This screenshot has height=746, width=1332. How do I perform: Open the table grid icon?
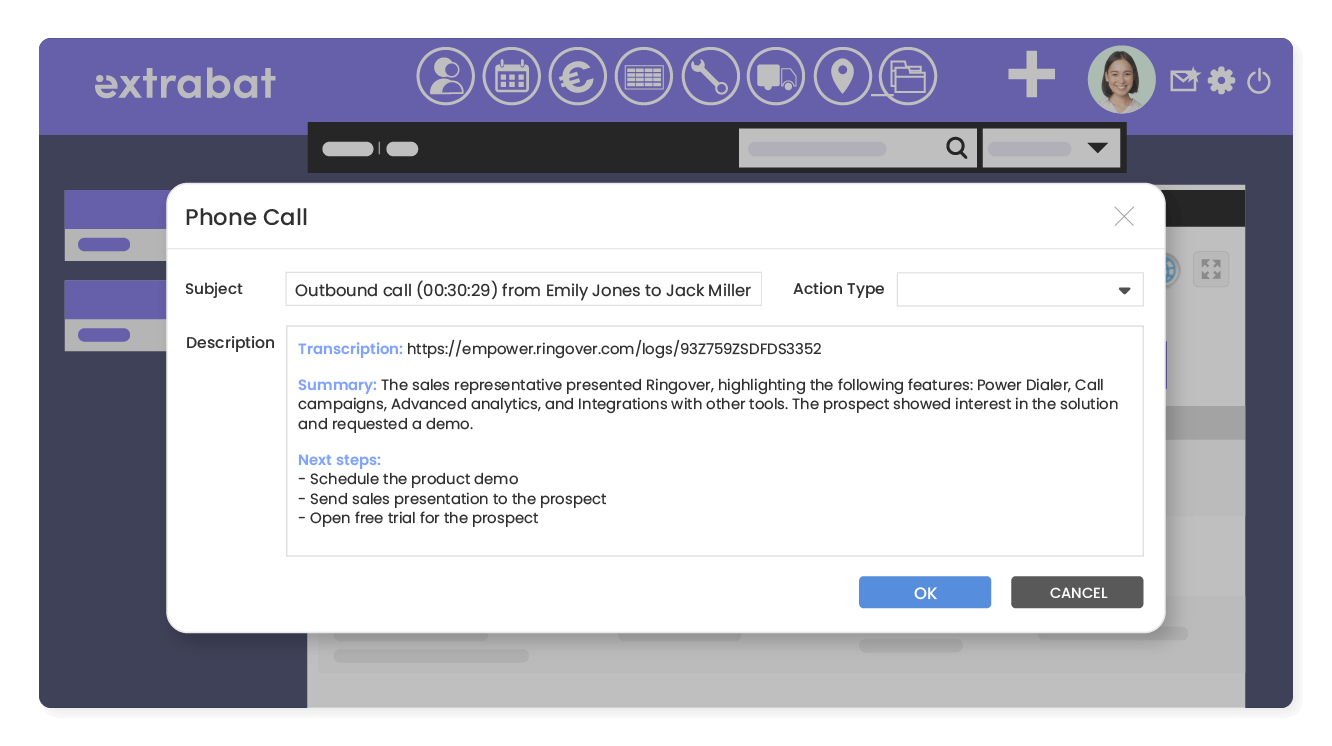[x=644, y=77]
